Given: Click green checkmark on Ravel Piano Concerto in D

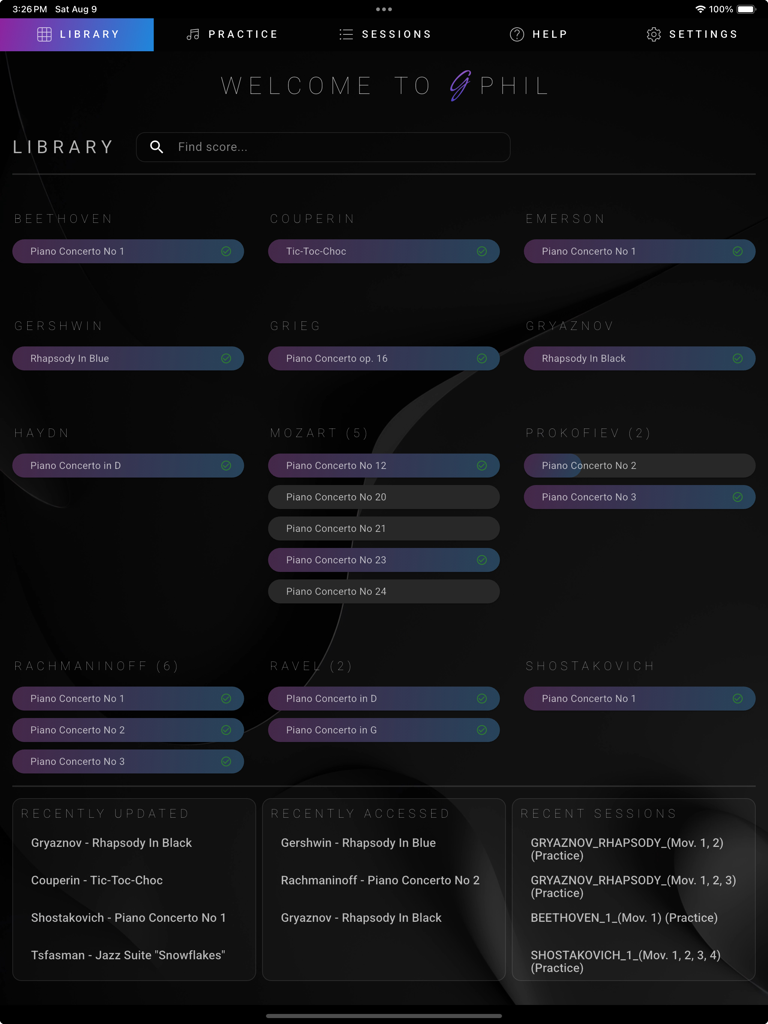Looking at the screenshot, I should 482,699.
